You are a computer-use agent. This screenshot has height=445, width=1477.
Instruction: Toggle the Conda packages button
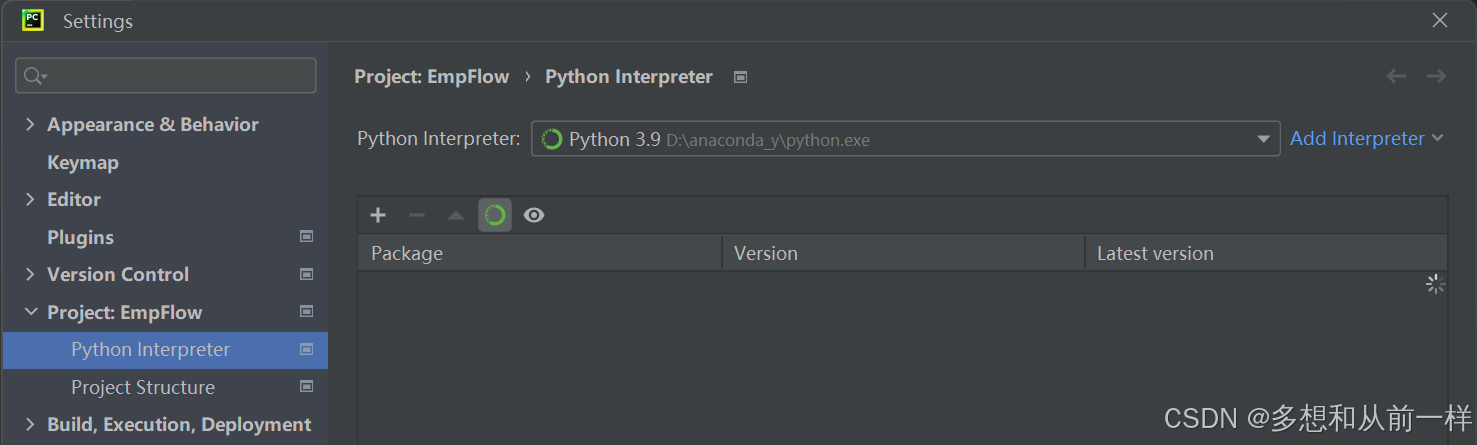coord(495,215)
